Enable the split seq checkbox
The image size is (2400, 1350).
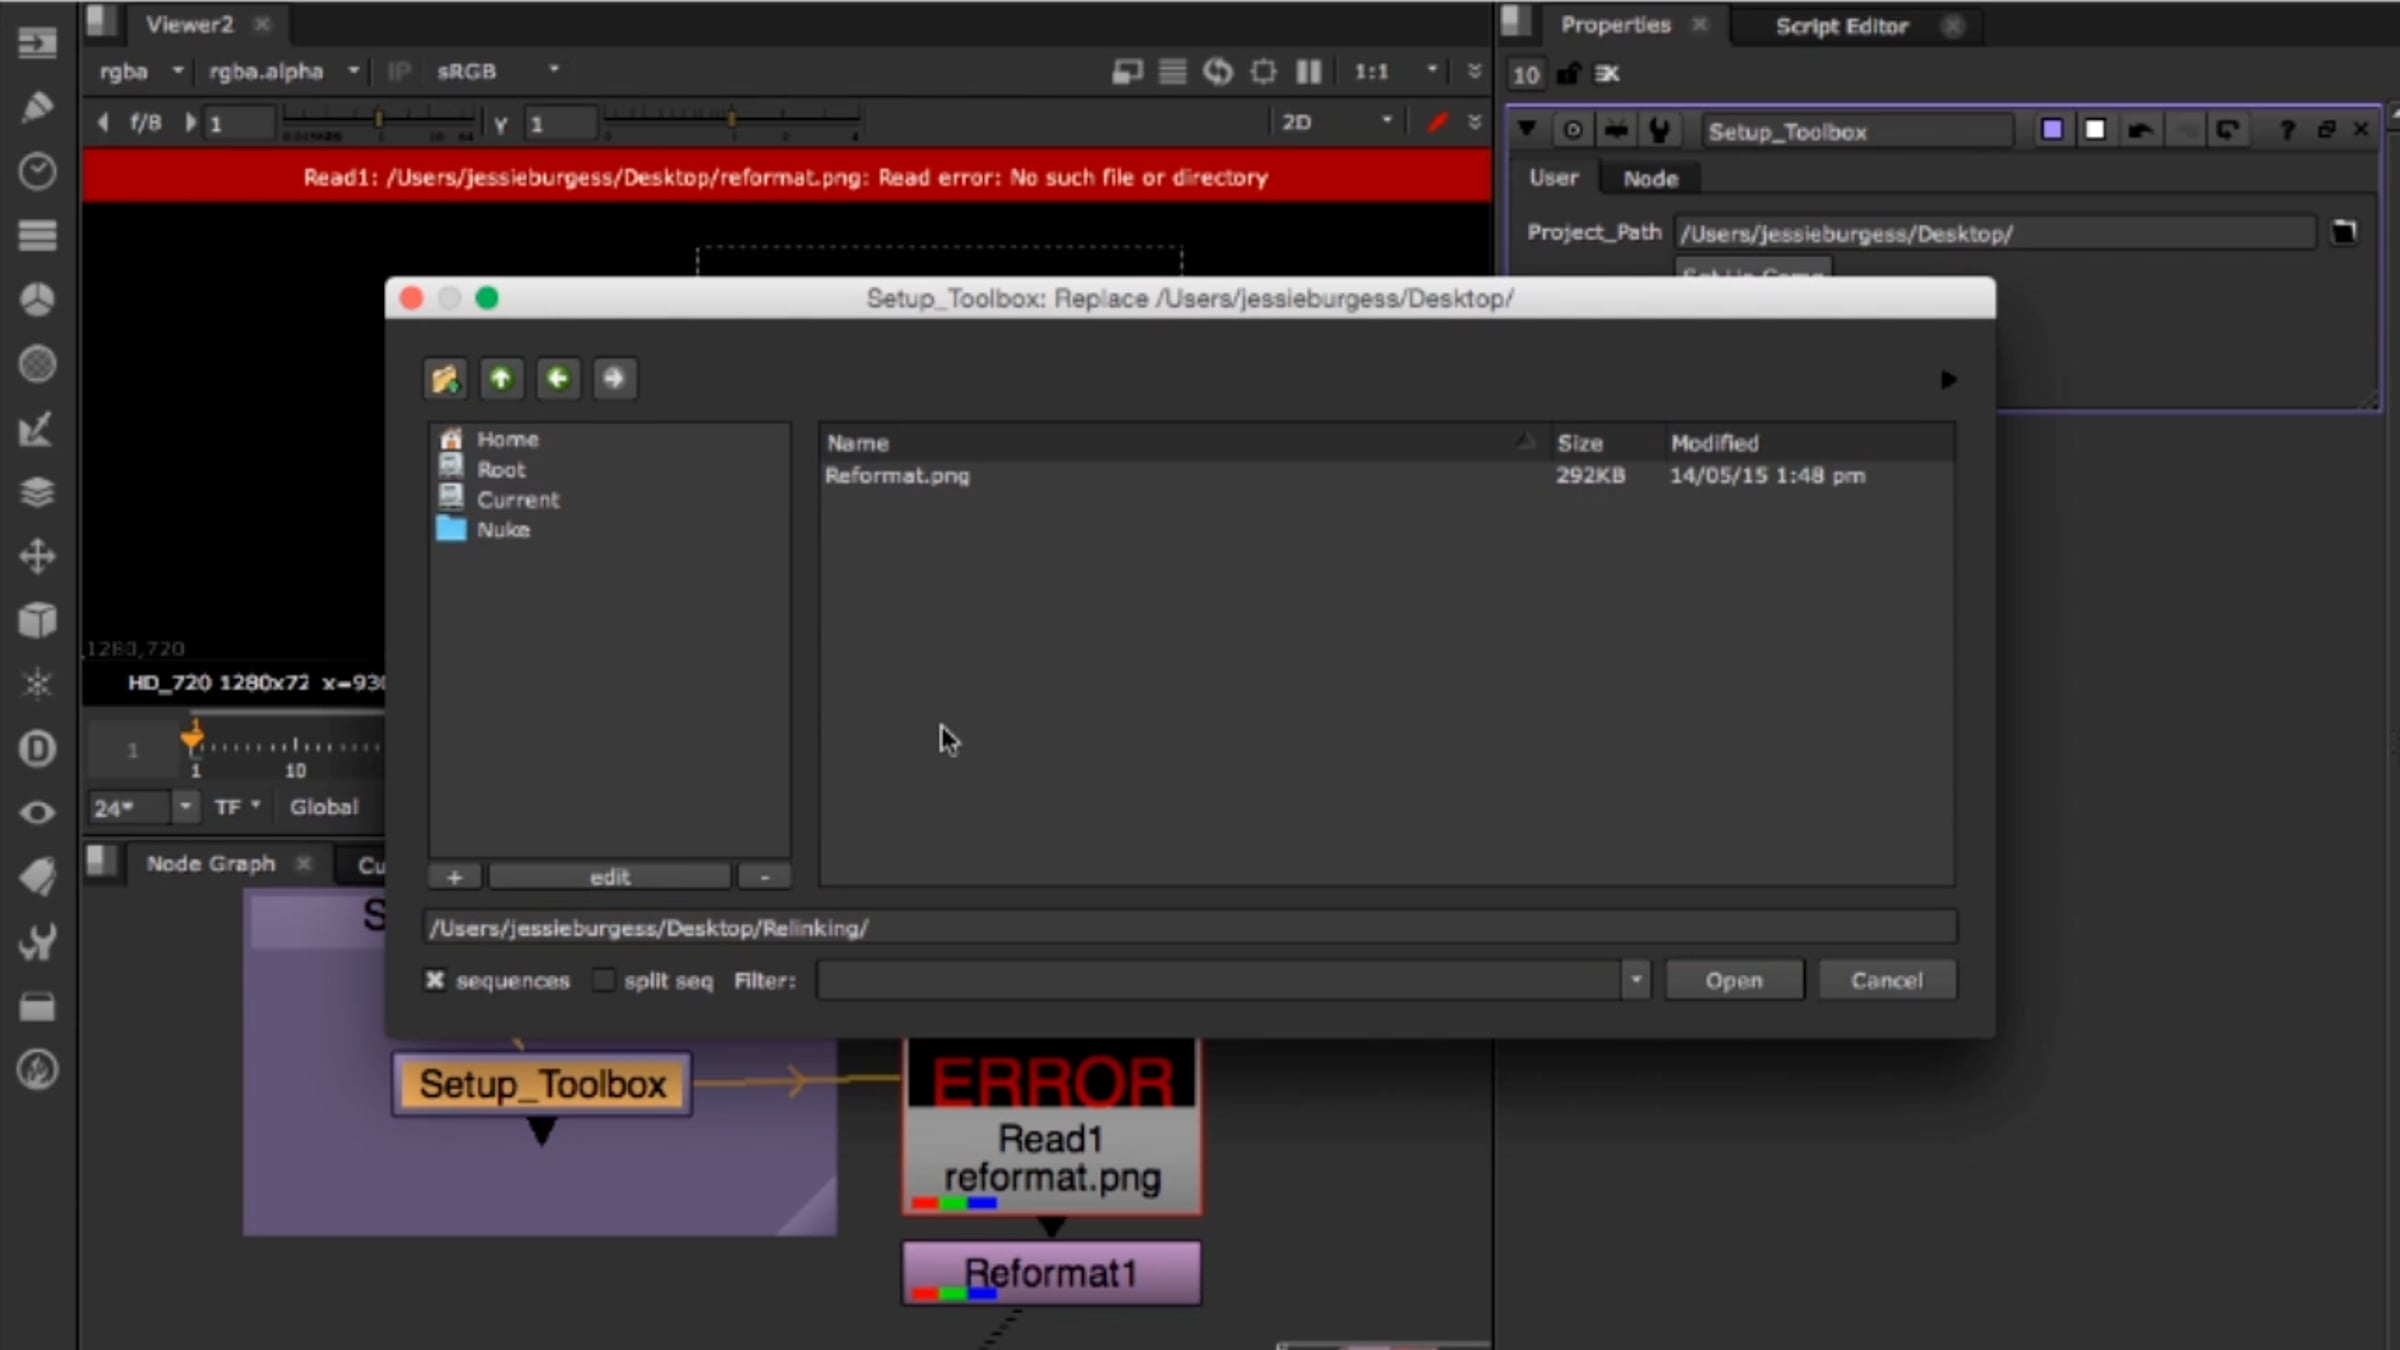point(603,980)
